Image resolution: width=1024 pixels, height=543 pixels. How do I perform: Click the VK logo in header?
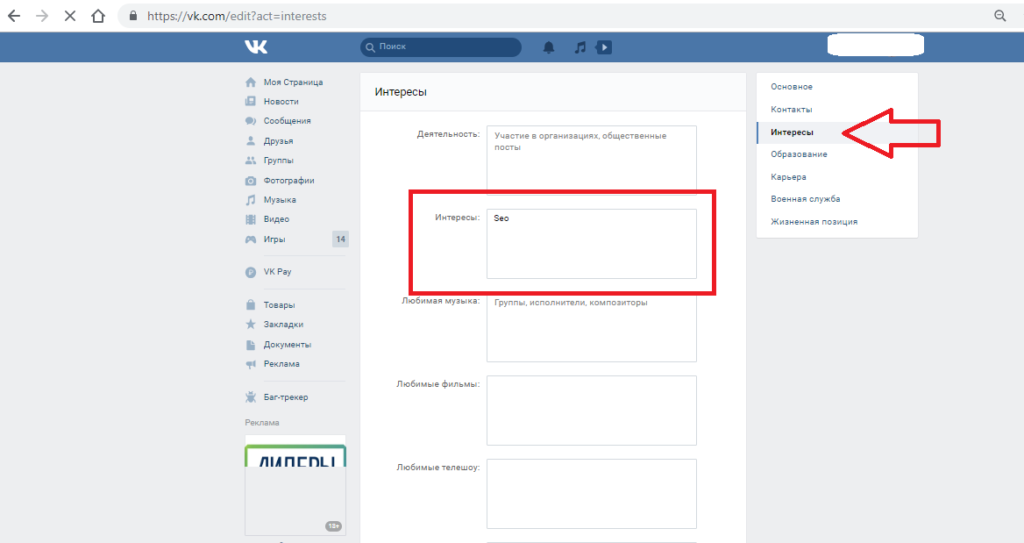(x=256, y=47)
